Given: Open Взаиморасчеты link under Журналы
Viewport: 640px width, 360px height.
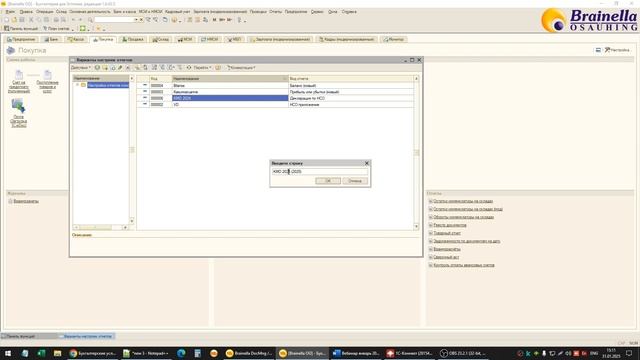Looking at the screenshot, I should 26,201.
